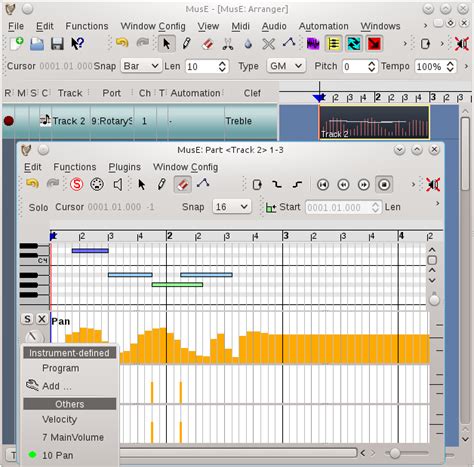Expand Arranger settings toolbar overflow chevron

(x=466, y=66)
